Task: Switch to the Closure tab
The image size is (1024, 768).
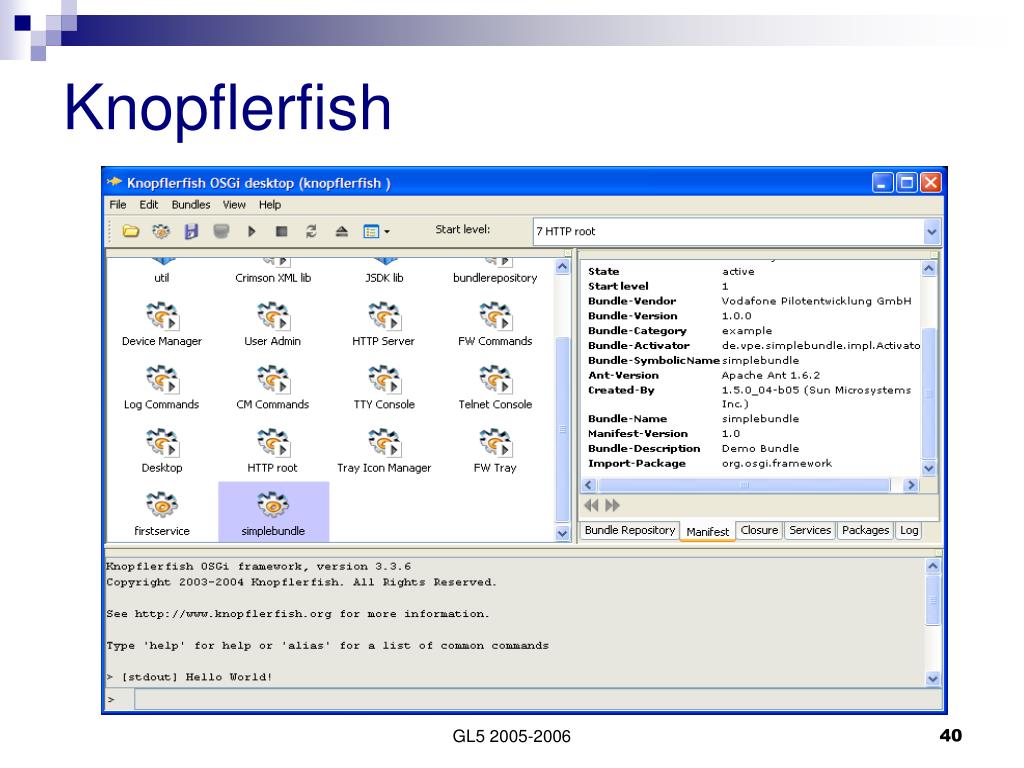Action: pos(759,530)
